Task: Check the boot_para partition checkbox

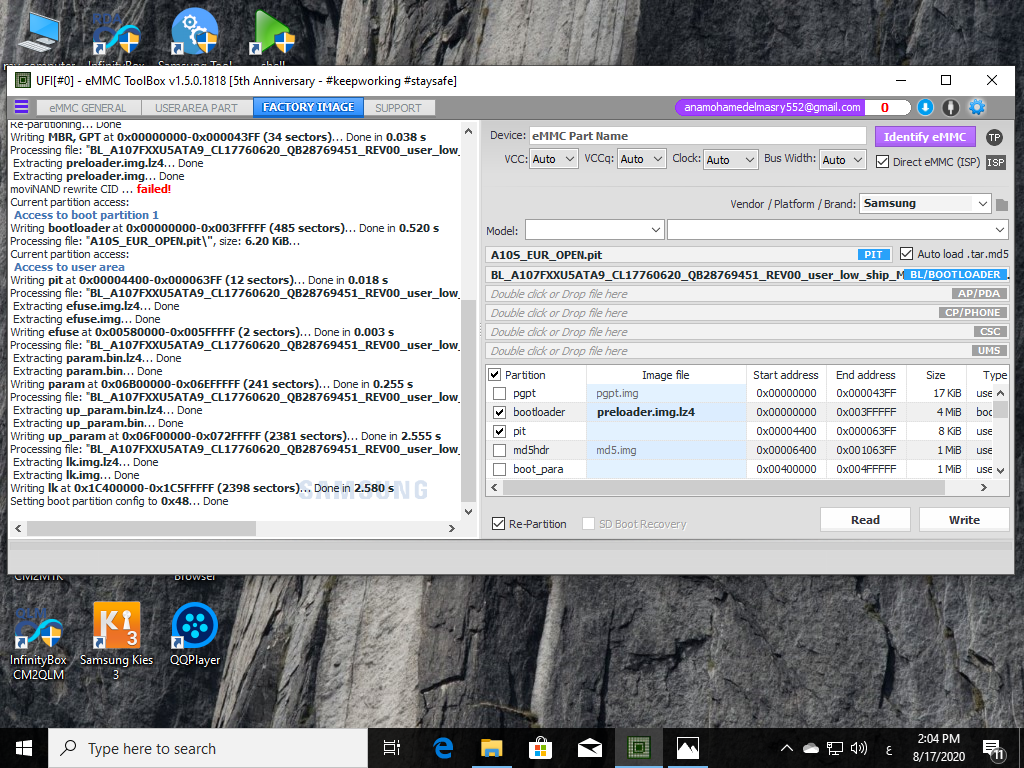Action: (x=500, y=469)
